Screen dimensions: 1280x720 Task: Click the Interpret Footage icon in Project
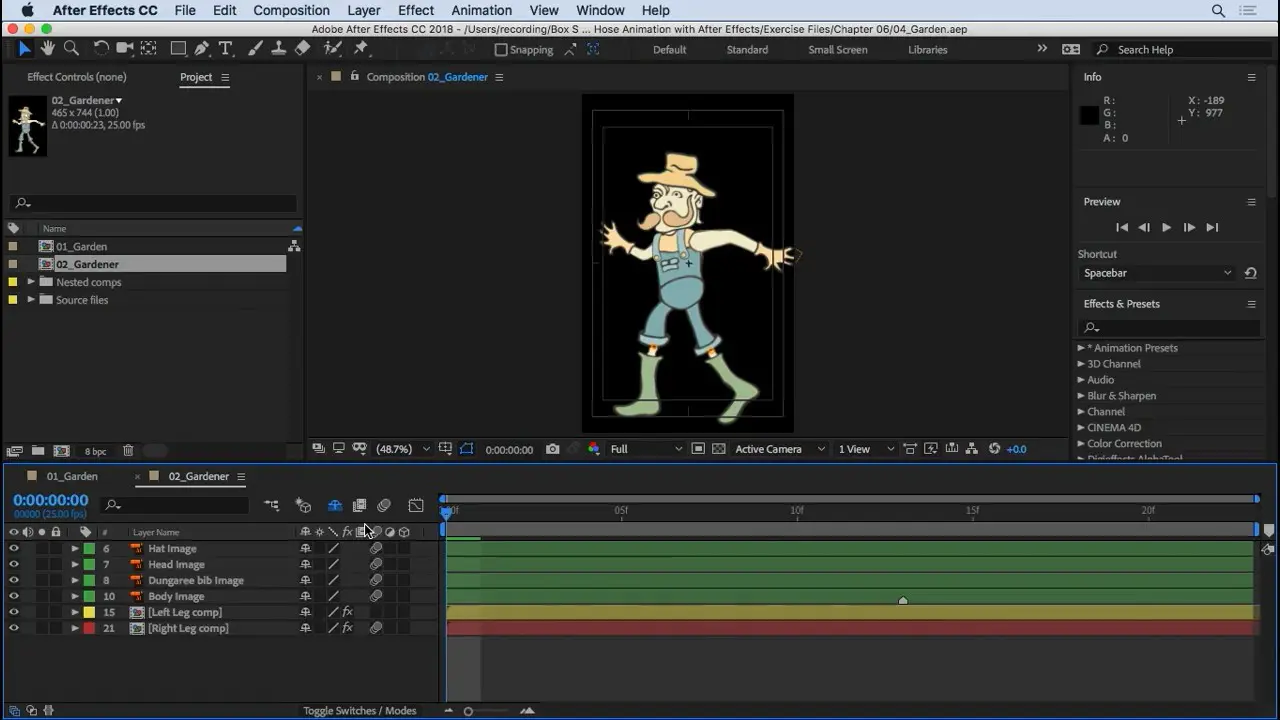coord(15,451)
